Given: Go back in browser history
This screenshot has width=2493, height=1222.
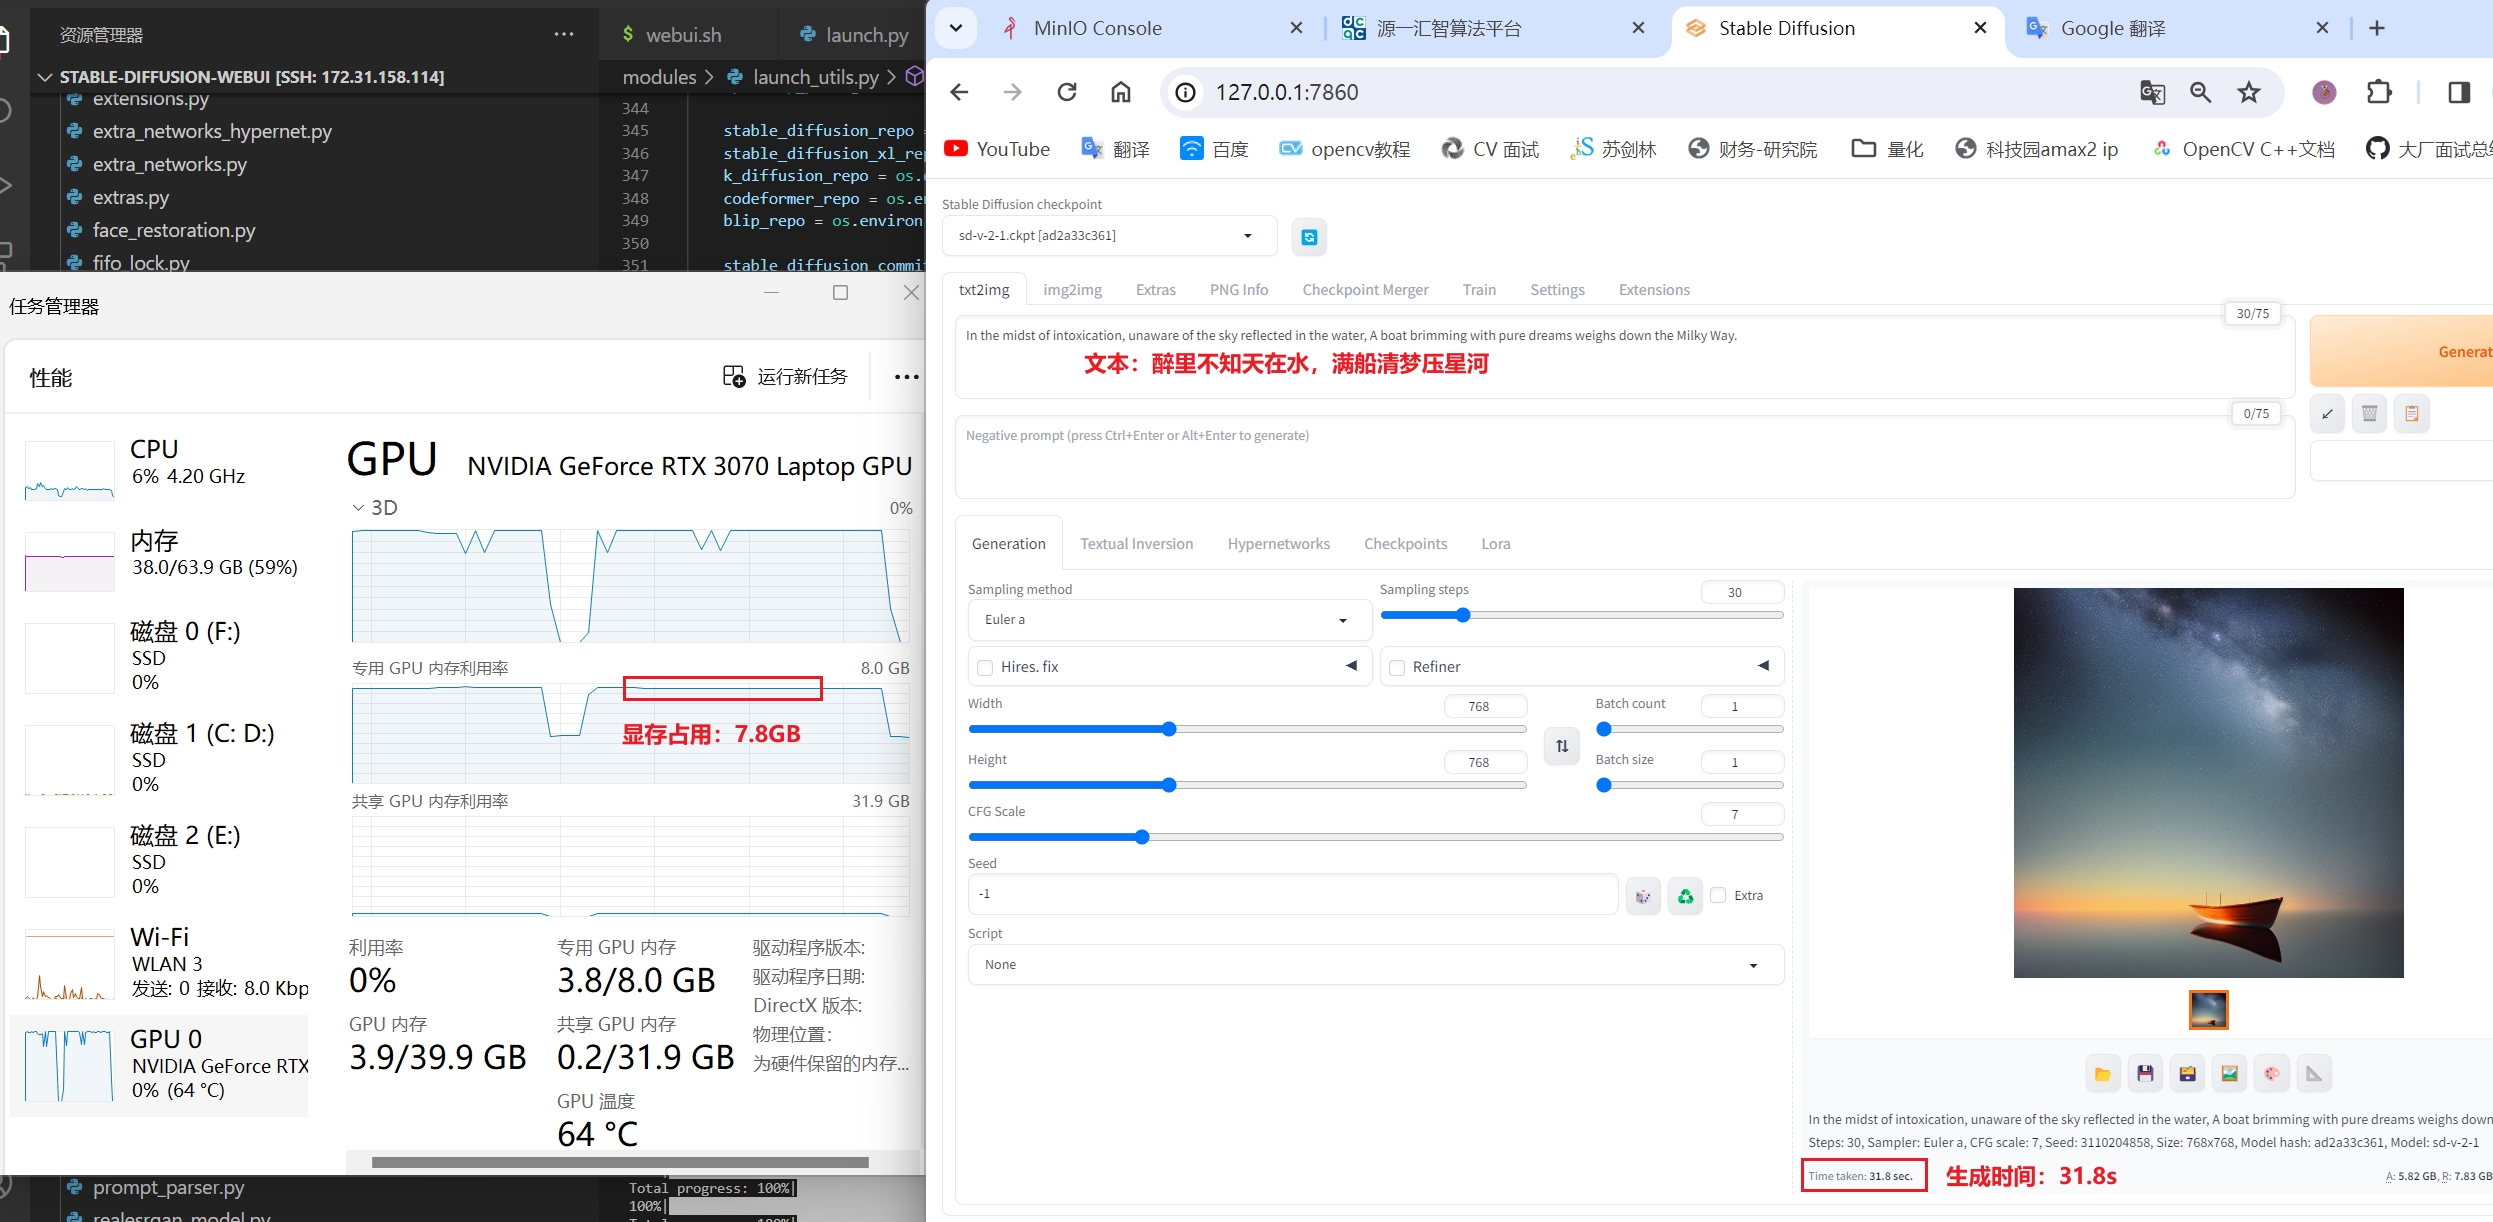Looking at the screenshot, I should pyautogui.click(x=959, y=92).
